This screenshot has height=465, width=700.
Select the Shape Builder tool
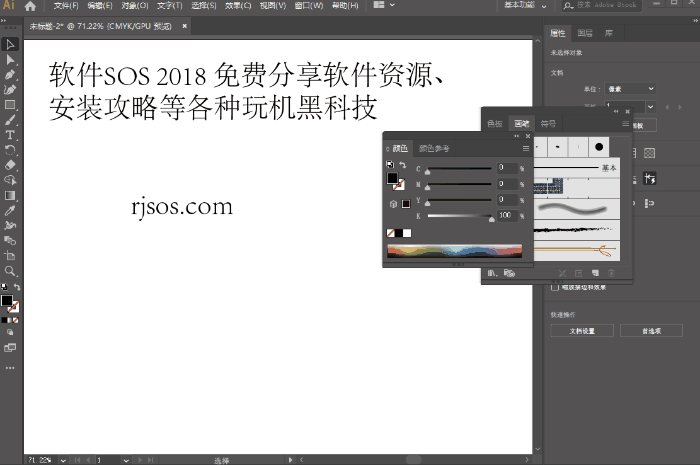point(10,180)
